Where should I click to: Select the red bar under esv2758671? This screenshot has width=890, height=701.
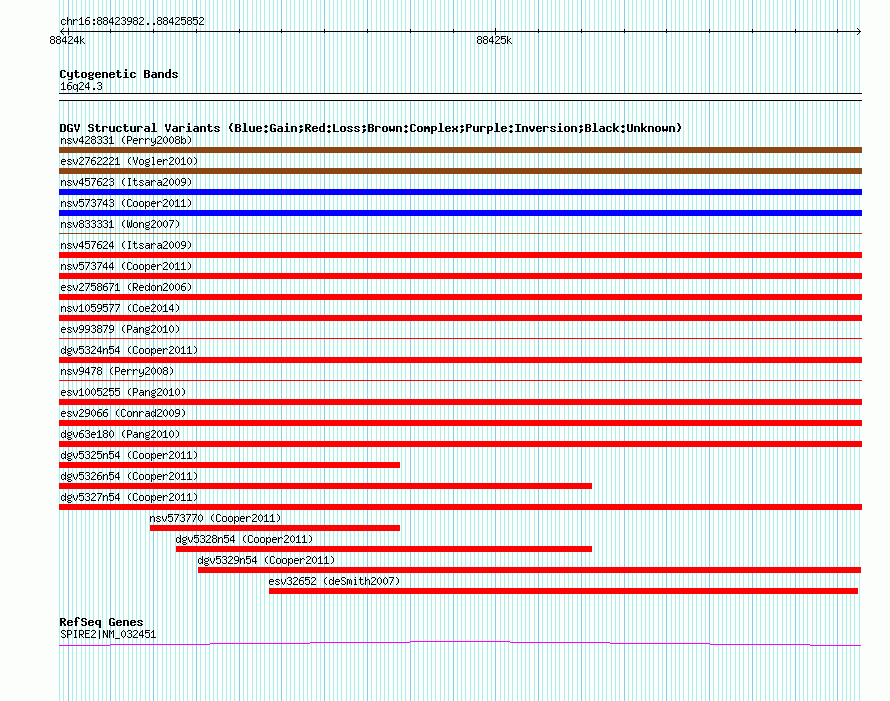click(x=460, y=297)
